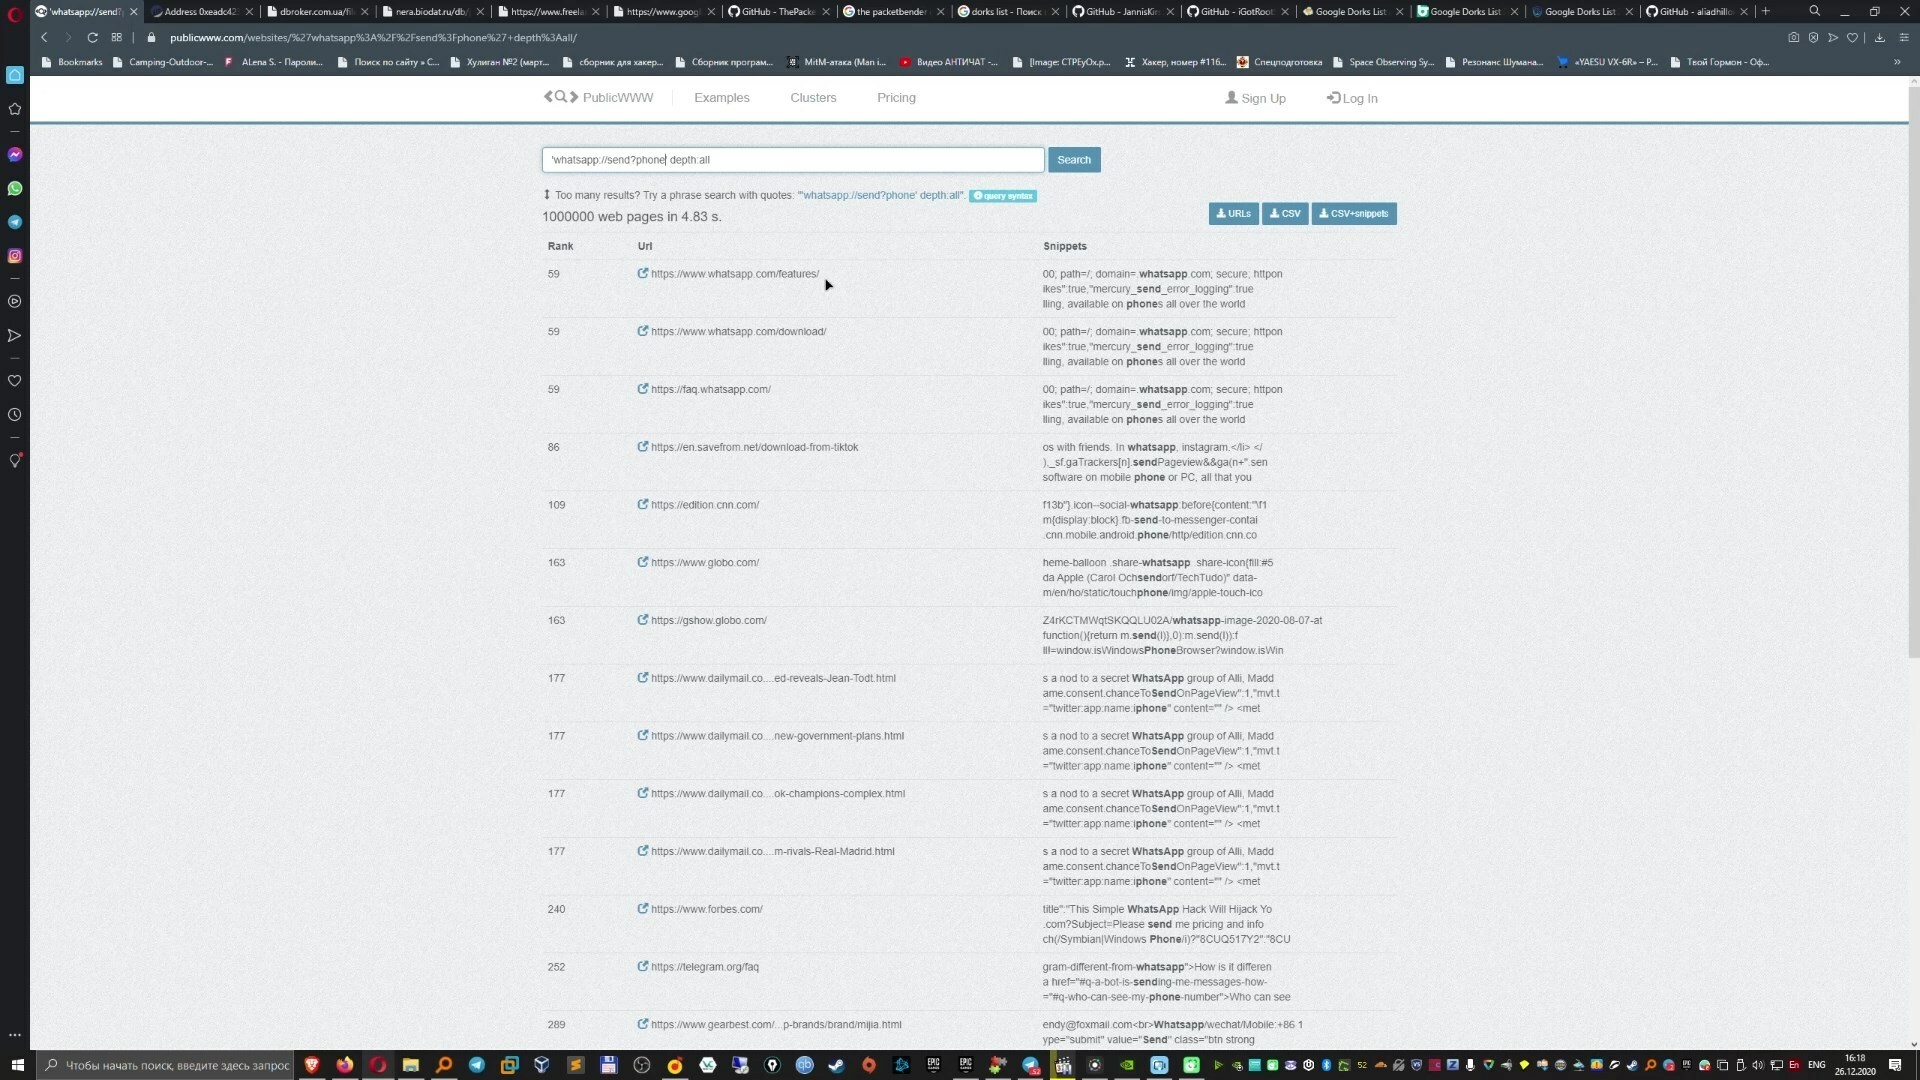This screenshot has width=1920, height=1080.
Task: Show more bookmarks with the chevron overflow
Action: 1897,62
